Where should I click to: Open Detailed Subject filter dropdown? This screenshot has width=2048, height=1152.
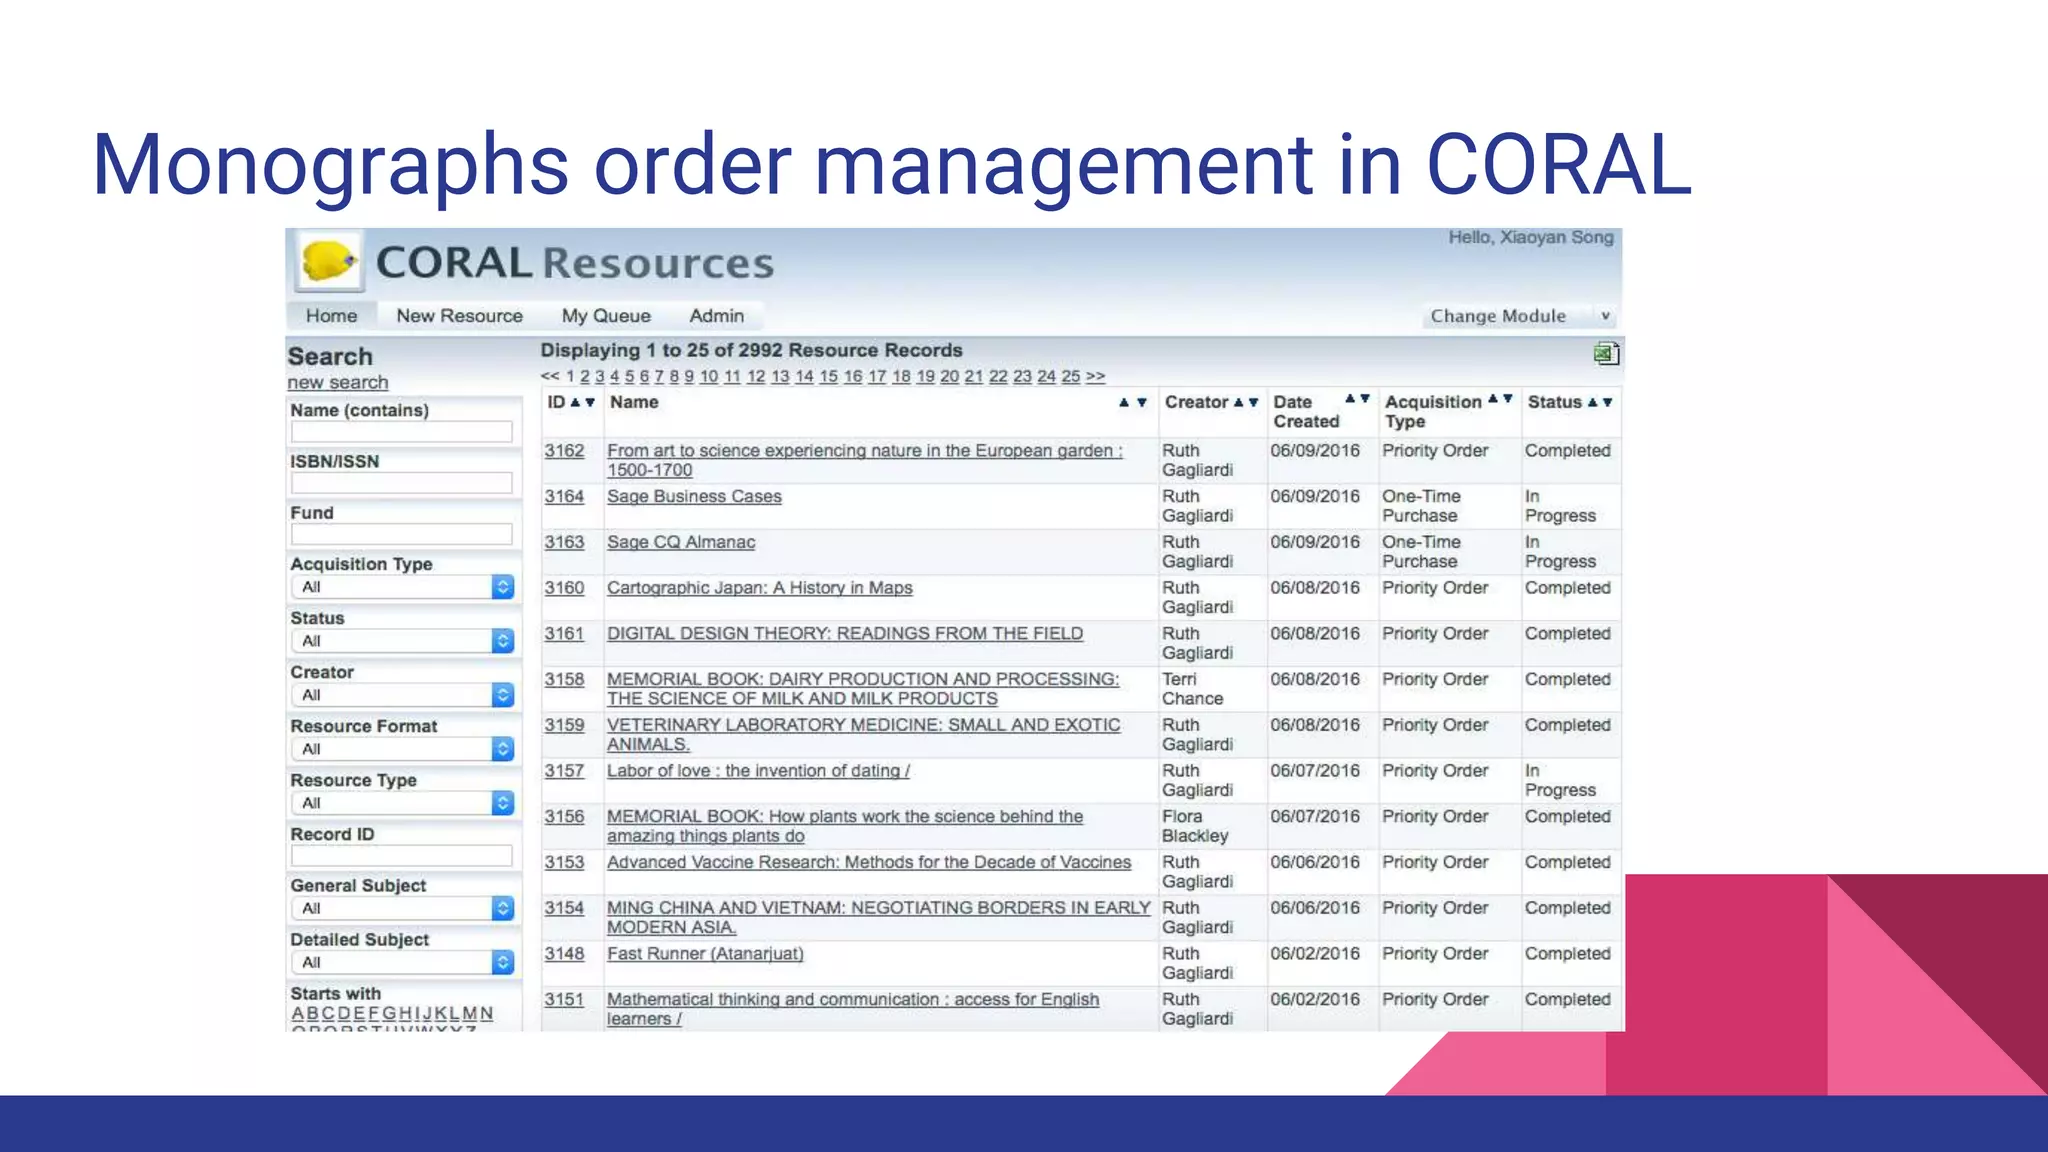click(403, 962)
